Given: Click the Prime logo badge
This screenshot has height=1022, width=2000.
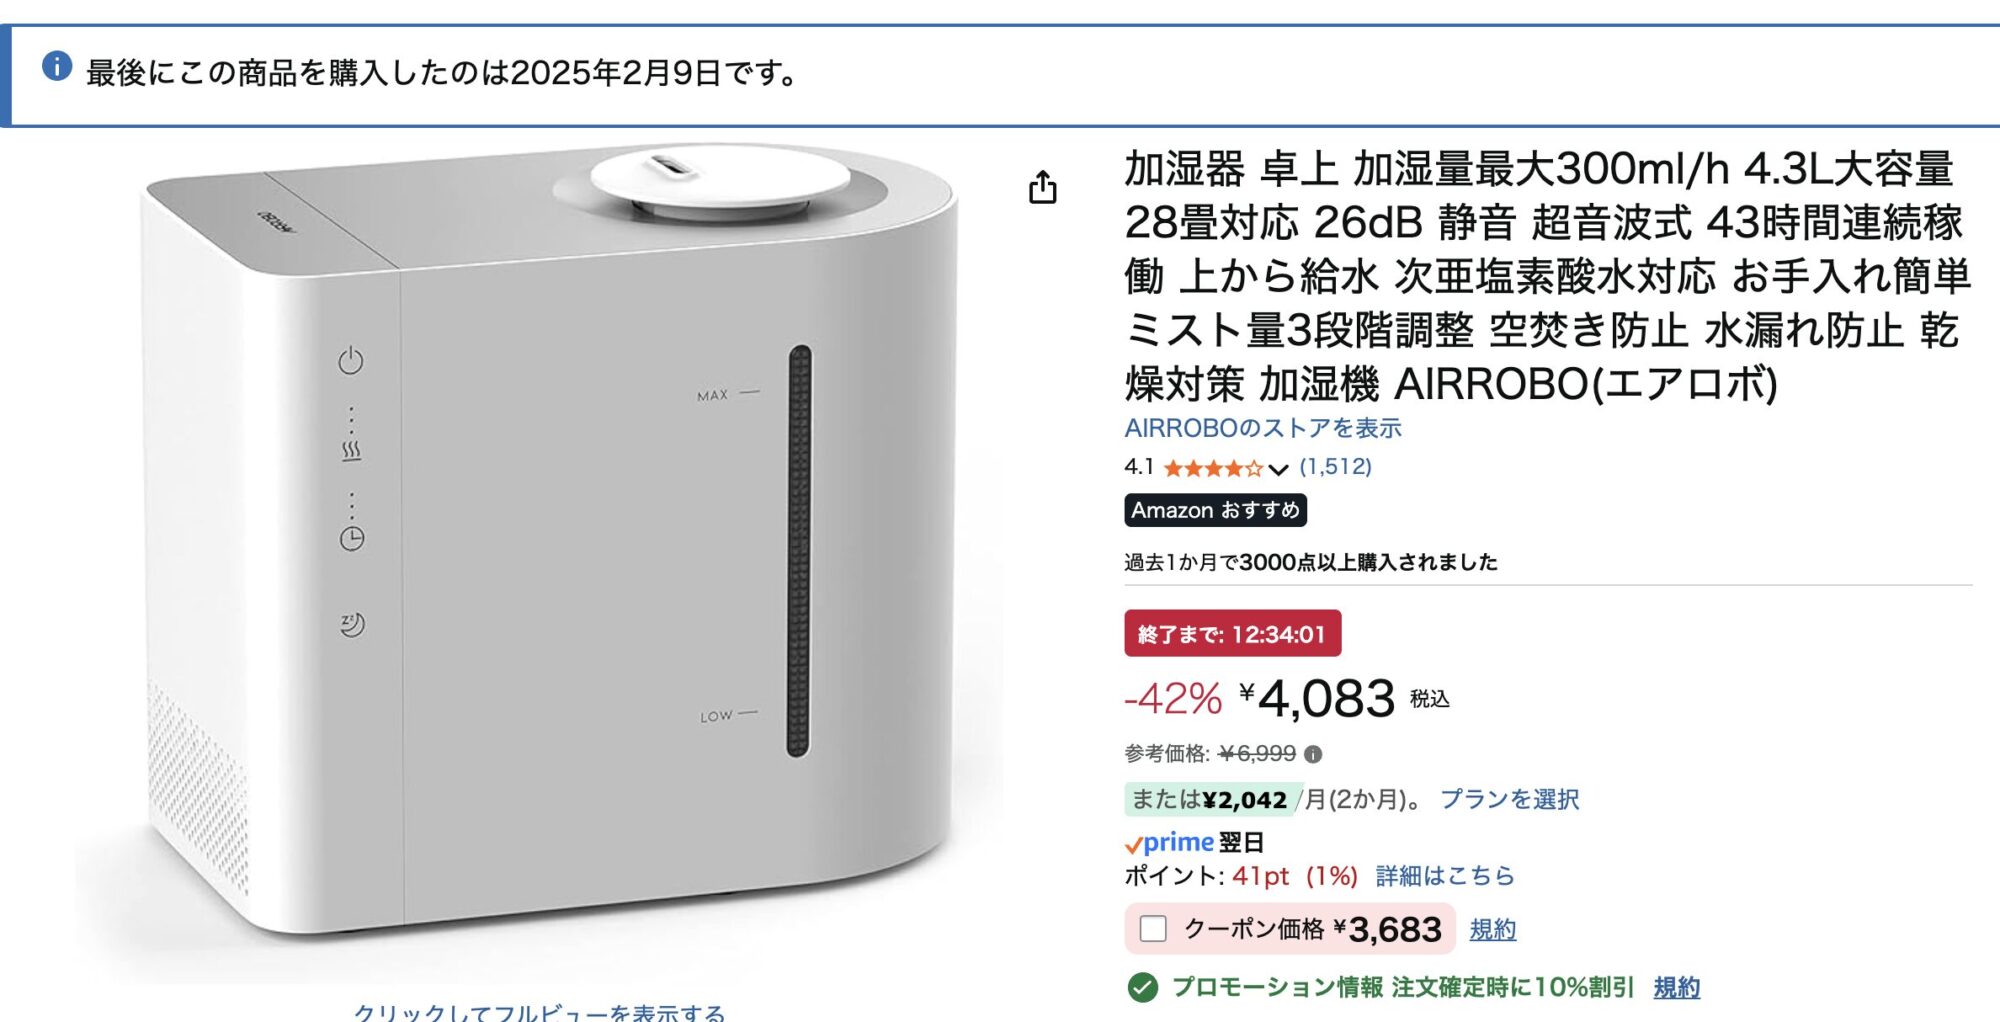Looking at the screenshot, I should point(1170,843).
